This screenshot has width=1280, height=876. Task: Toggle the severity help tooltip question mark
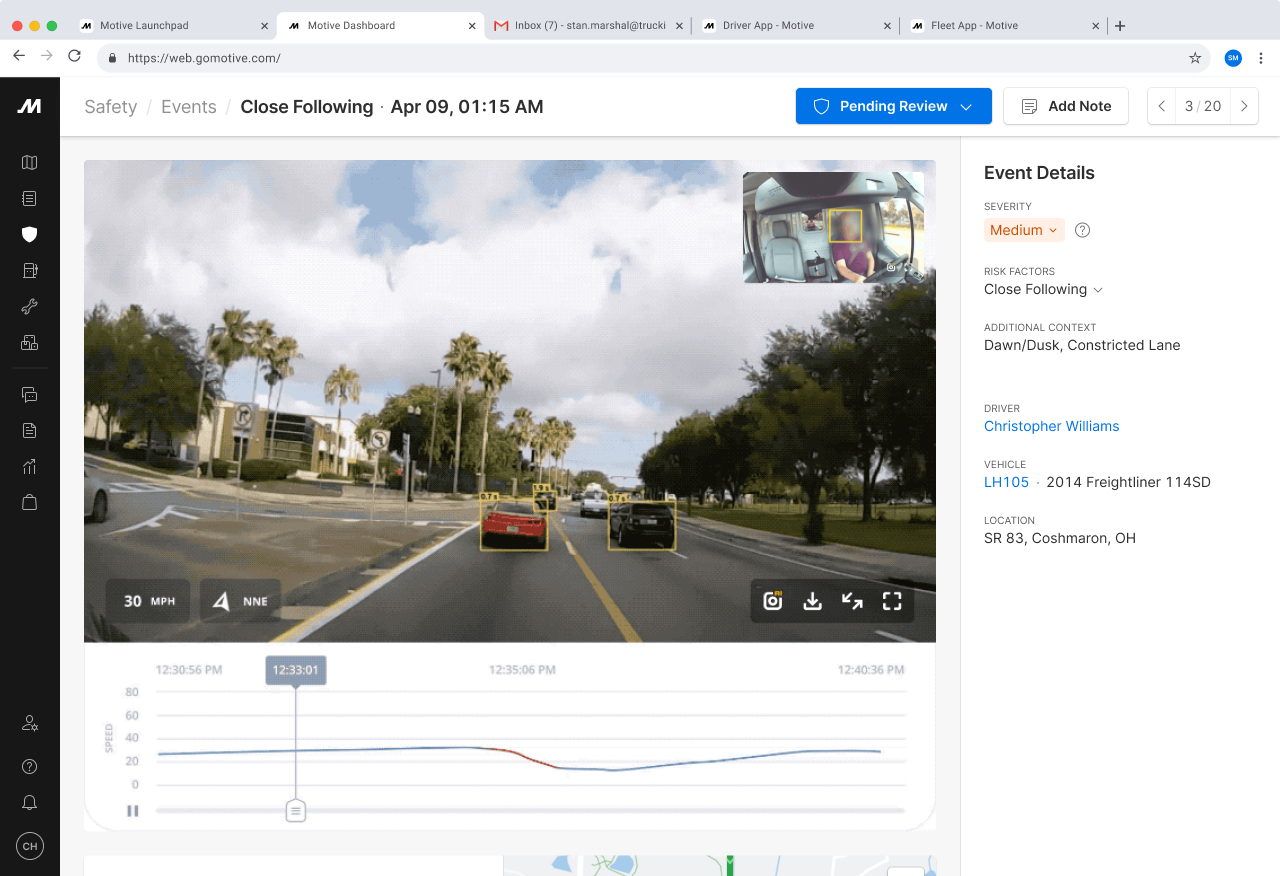[x=1082, y=230]
